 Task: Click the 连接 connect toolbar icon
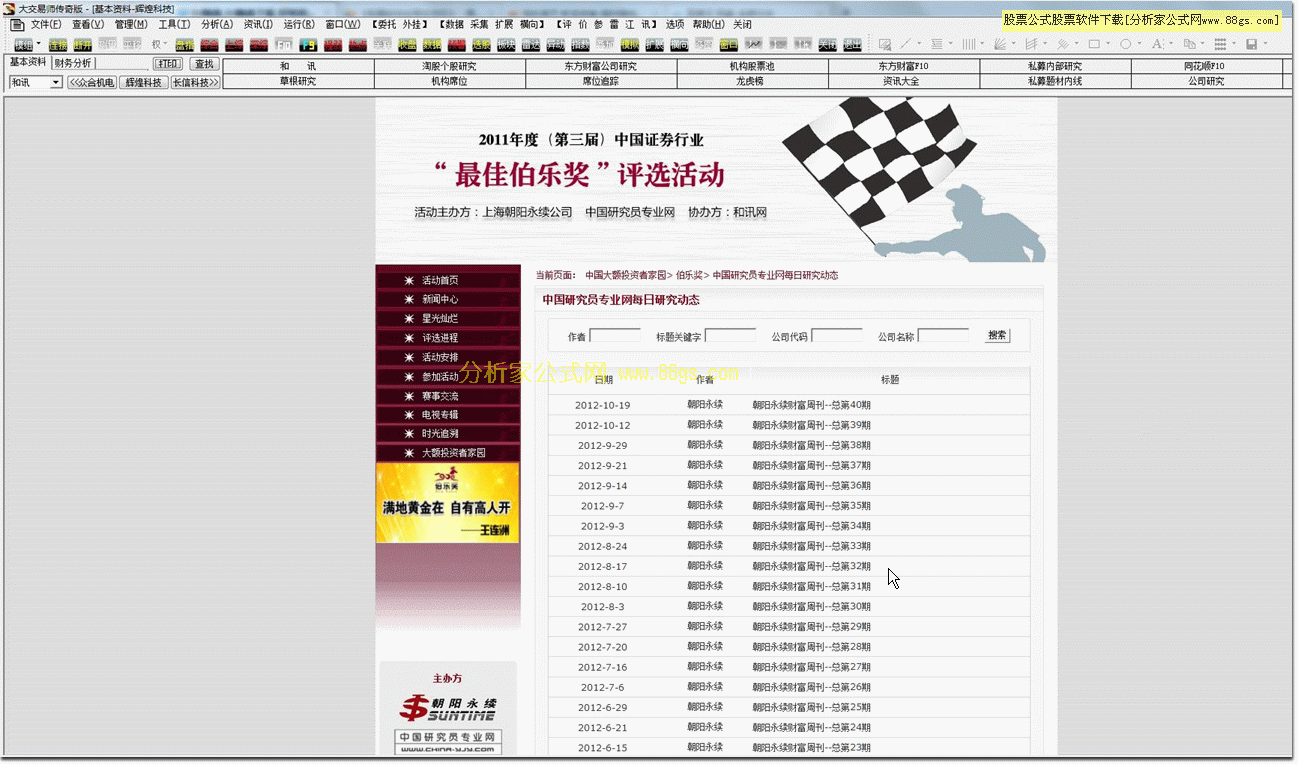[x=58, y=44]
